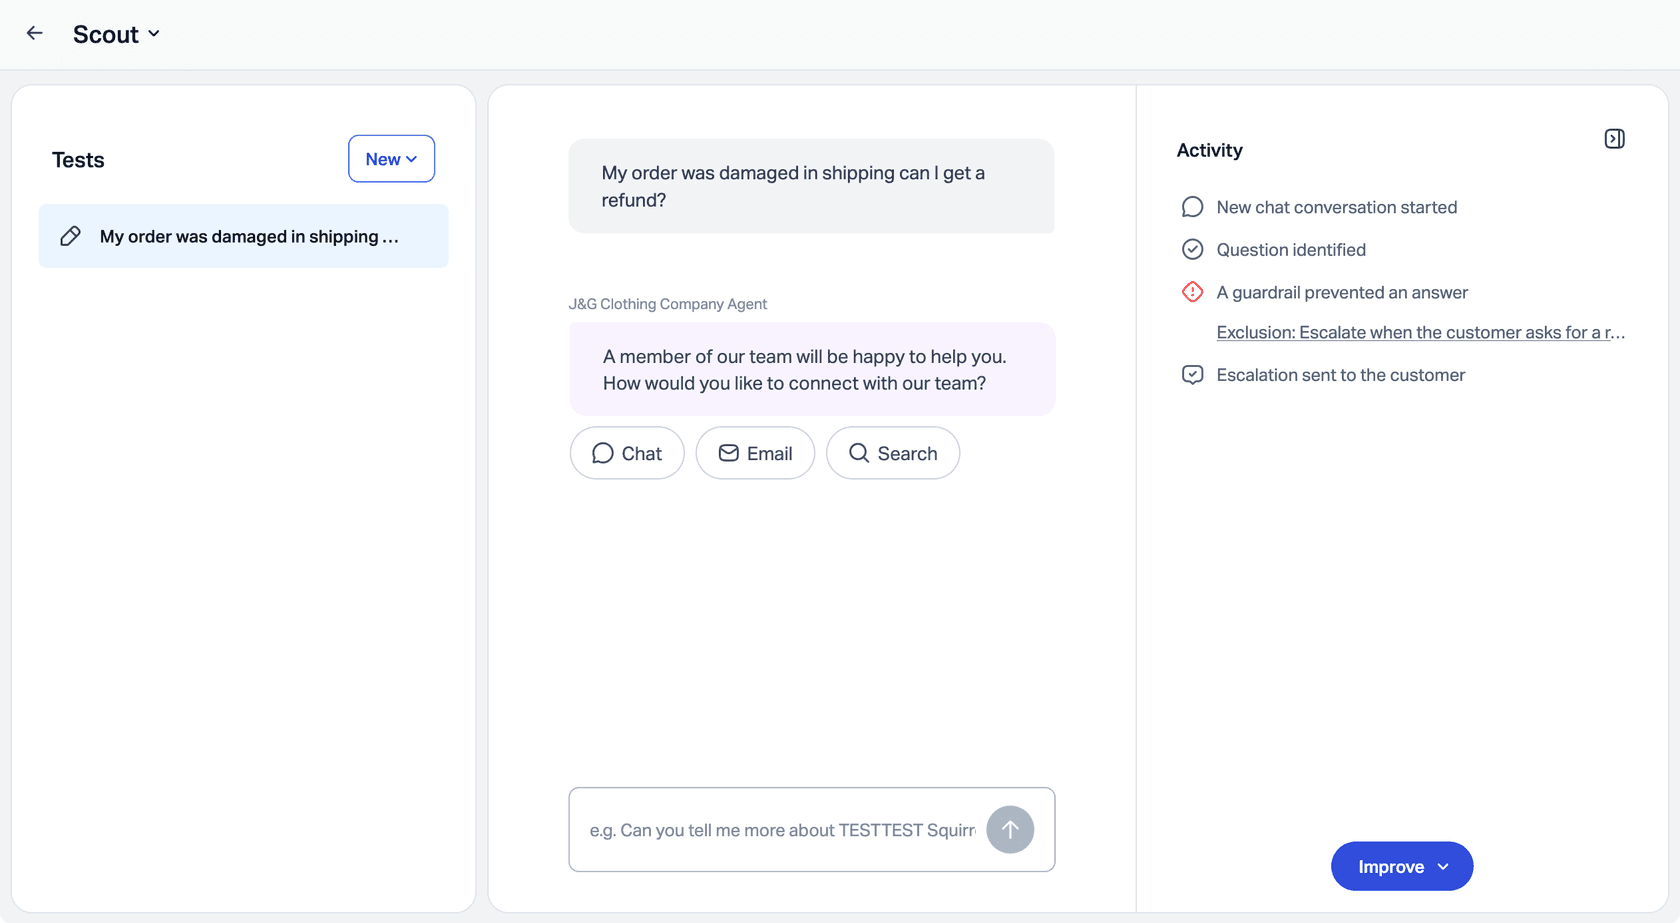This screenshot has width=1680, height=923.
Task: Choose the Search connection option
Action: 893,453
